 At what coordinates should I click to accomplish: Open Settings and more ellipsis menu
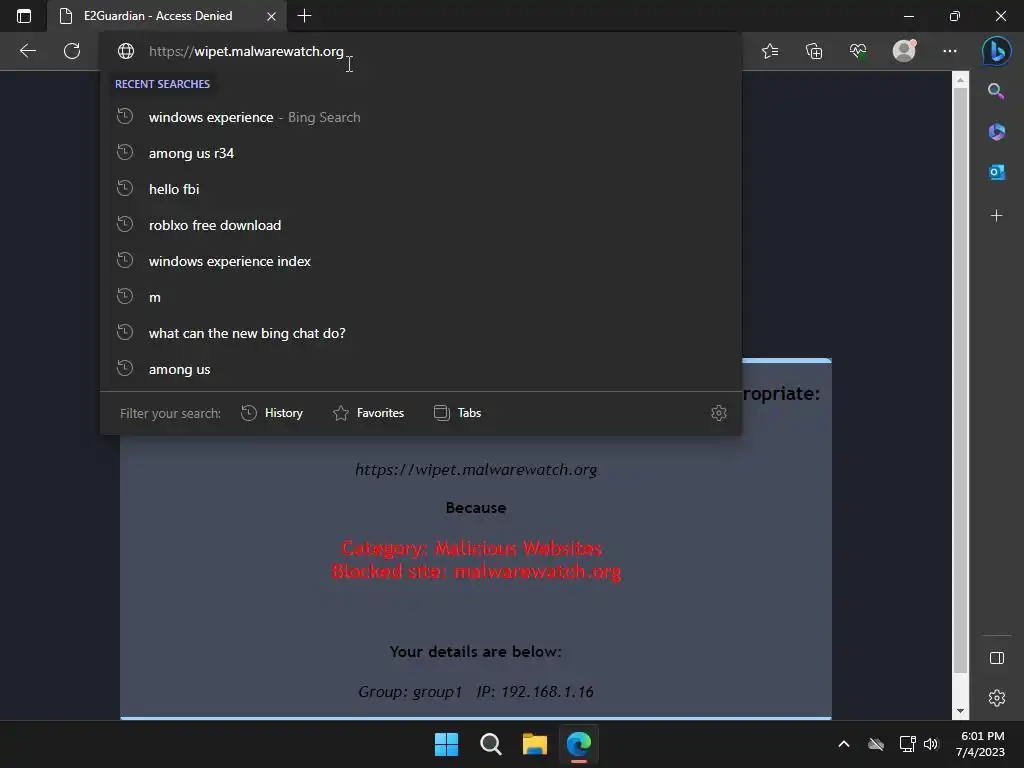click(x=950, y=51)
